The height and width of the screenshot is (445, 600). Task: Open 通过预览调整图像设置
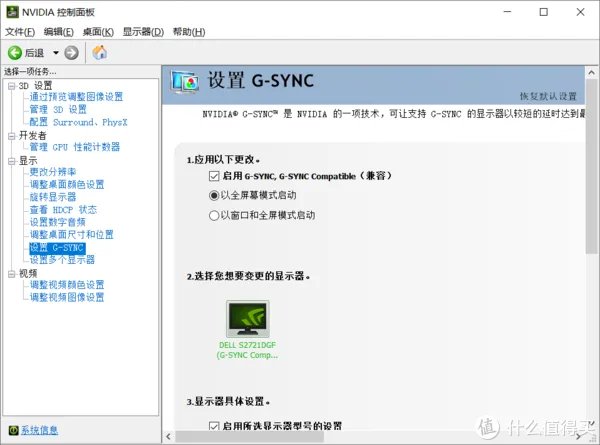(76, 97)
